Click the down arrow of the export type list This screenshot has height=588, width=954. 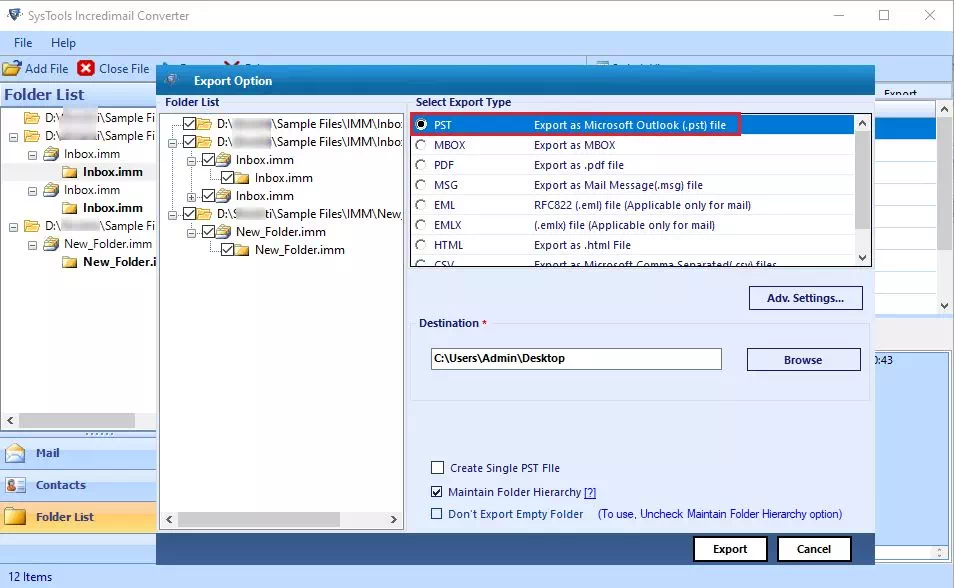click(862, 257)
